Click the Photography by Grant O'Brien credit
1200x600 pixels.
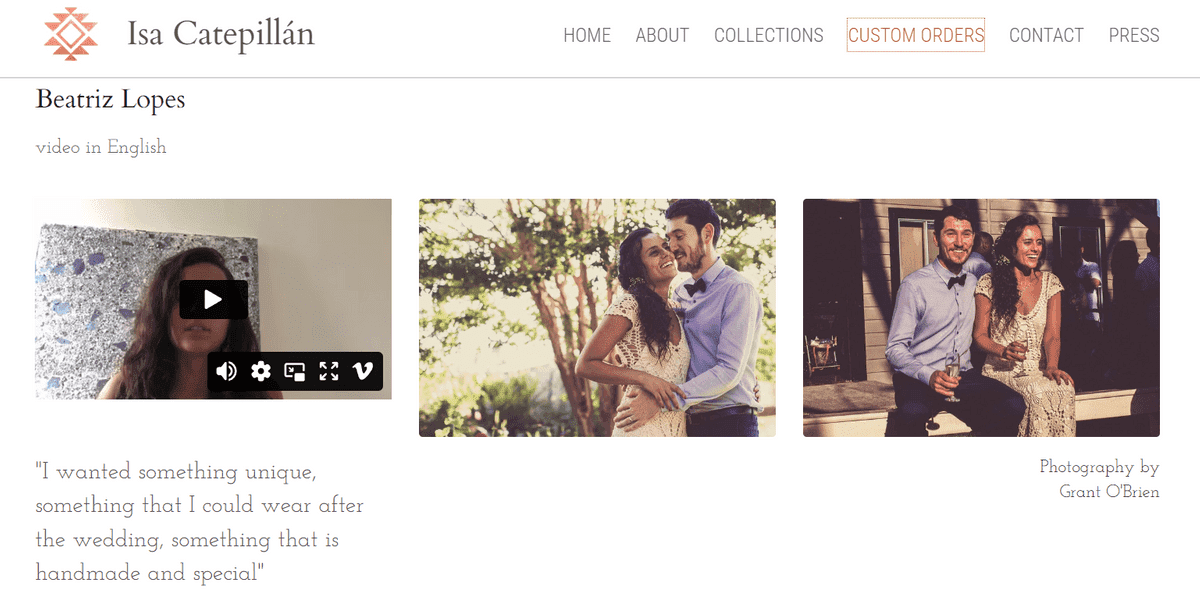1100,479
